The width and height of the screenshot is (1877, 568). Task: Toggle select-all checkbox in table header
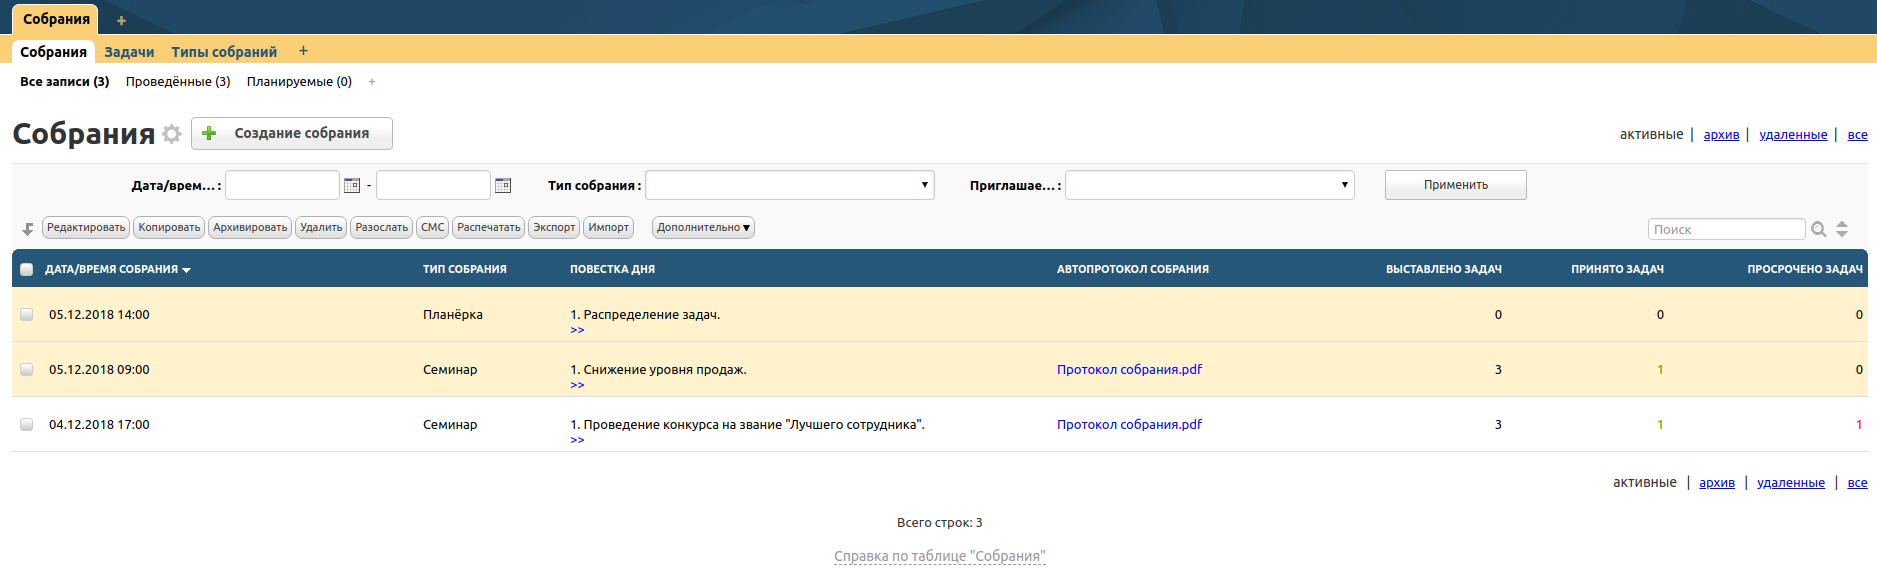point(27,269)
